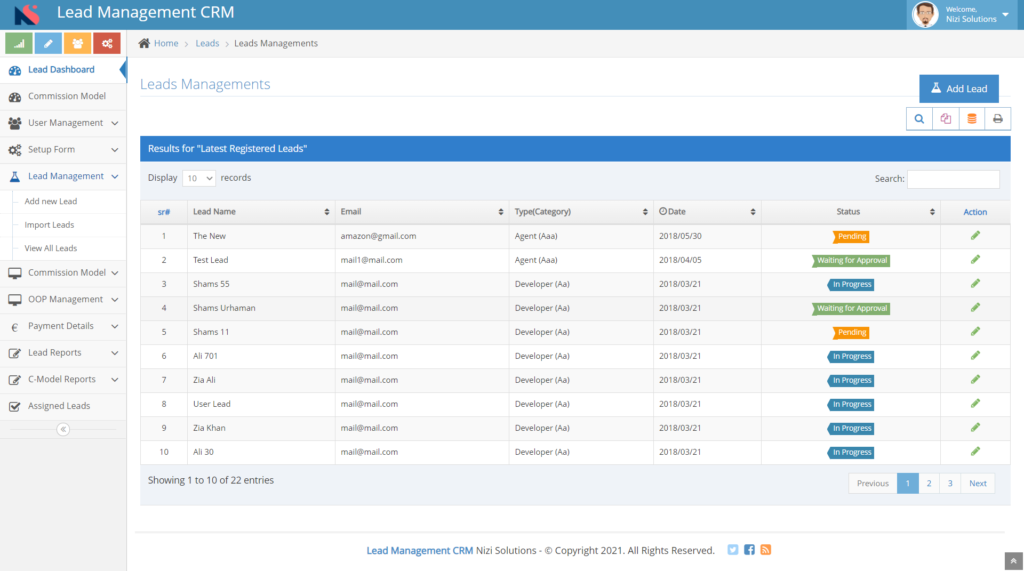
Task: Click the red gears shortcut icon
Action: tap(107, 44)
